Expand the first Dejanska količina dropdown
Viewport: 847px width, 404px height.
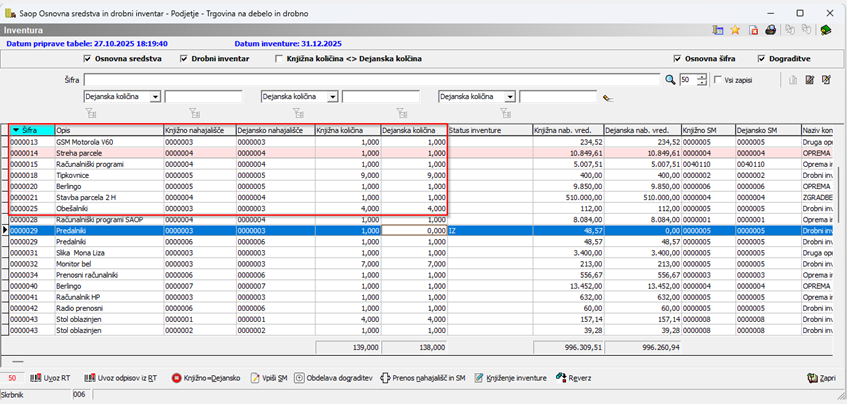click(x=155, y=97)
